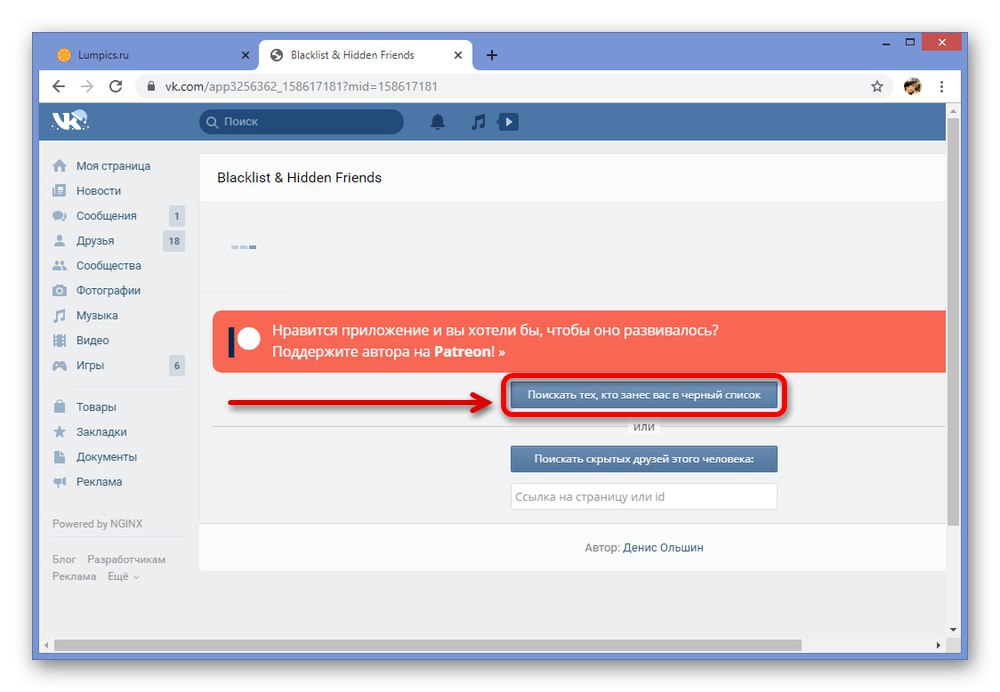The width and height of the screenshot is (1000, 692).
Task: Open Друзья in sidebar
Action: (96, 240)
